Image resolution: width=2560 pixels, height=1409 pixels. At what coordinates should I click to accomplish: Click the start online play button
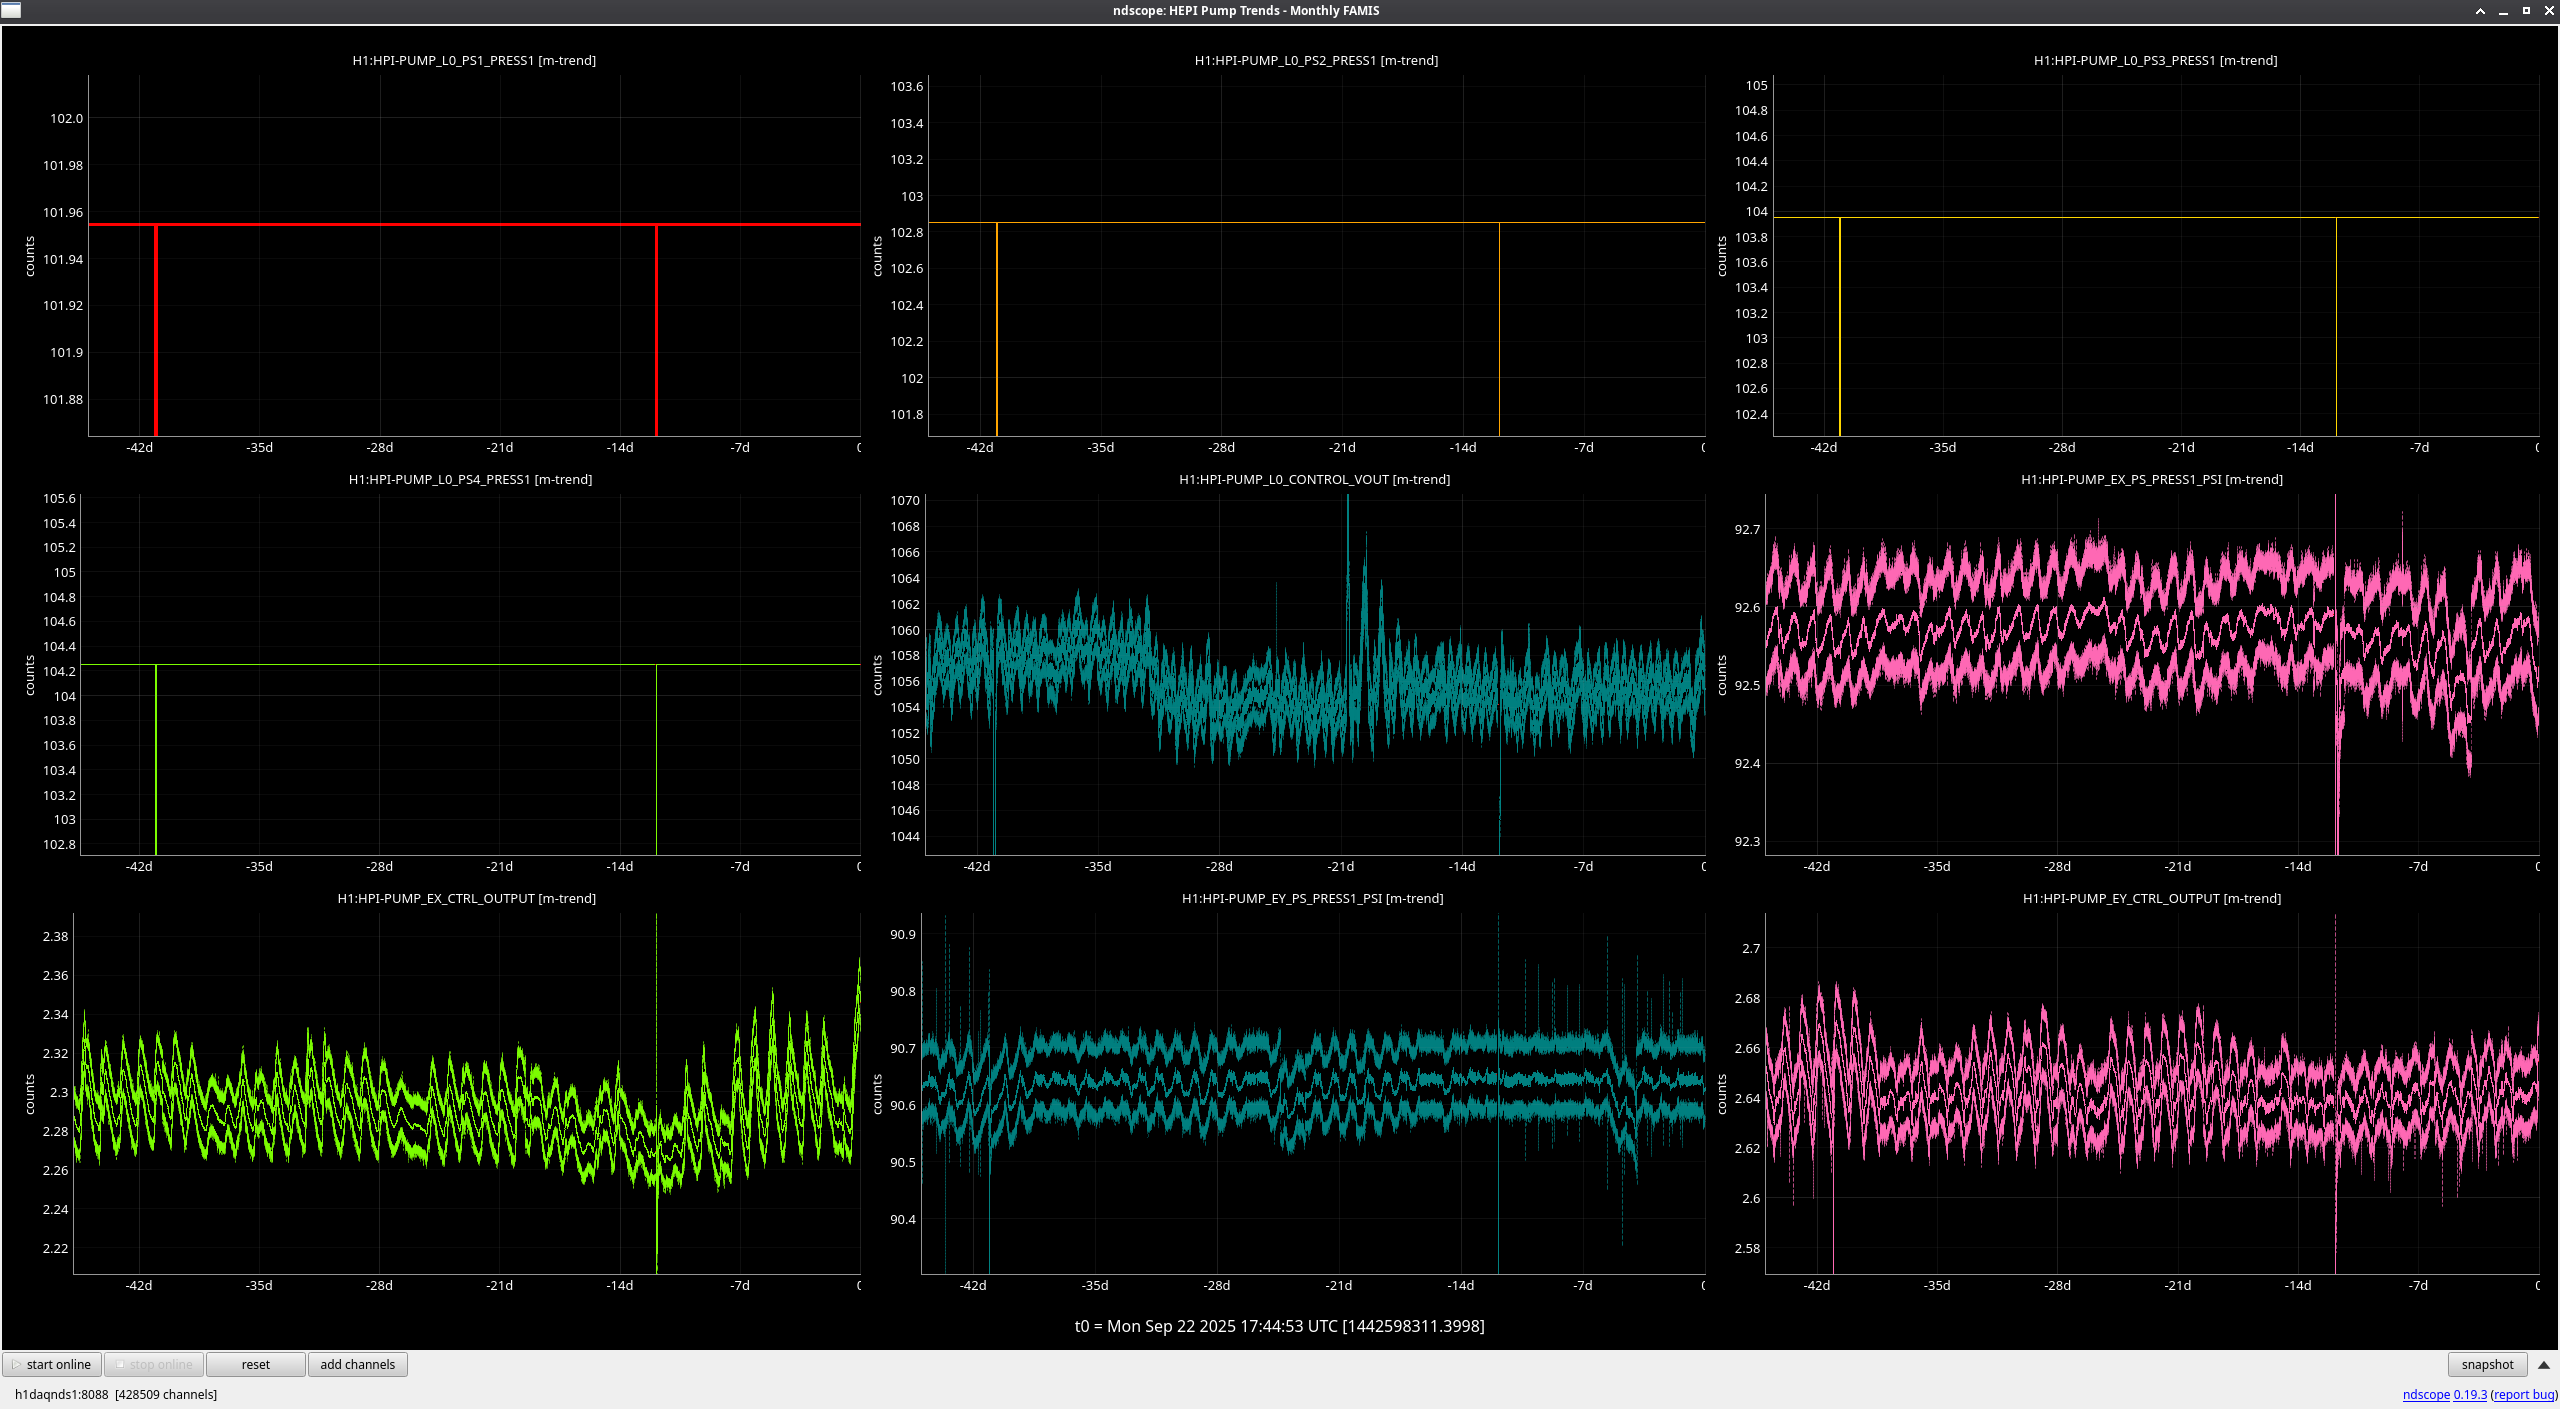click(52, 1364)
